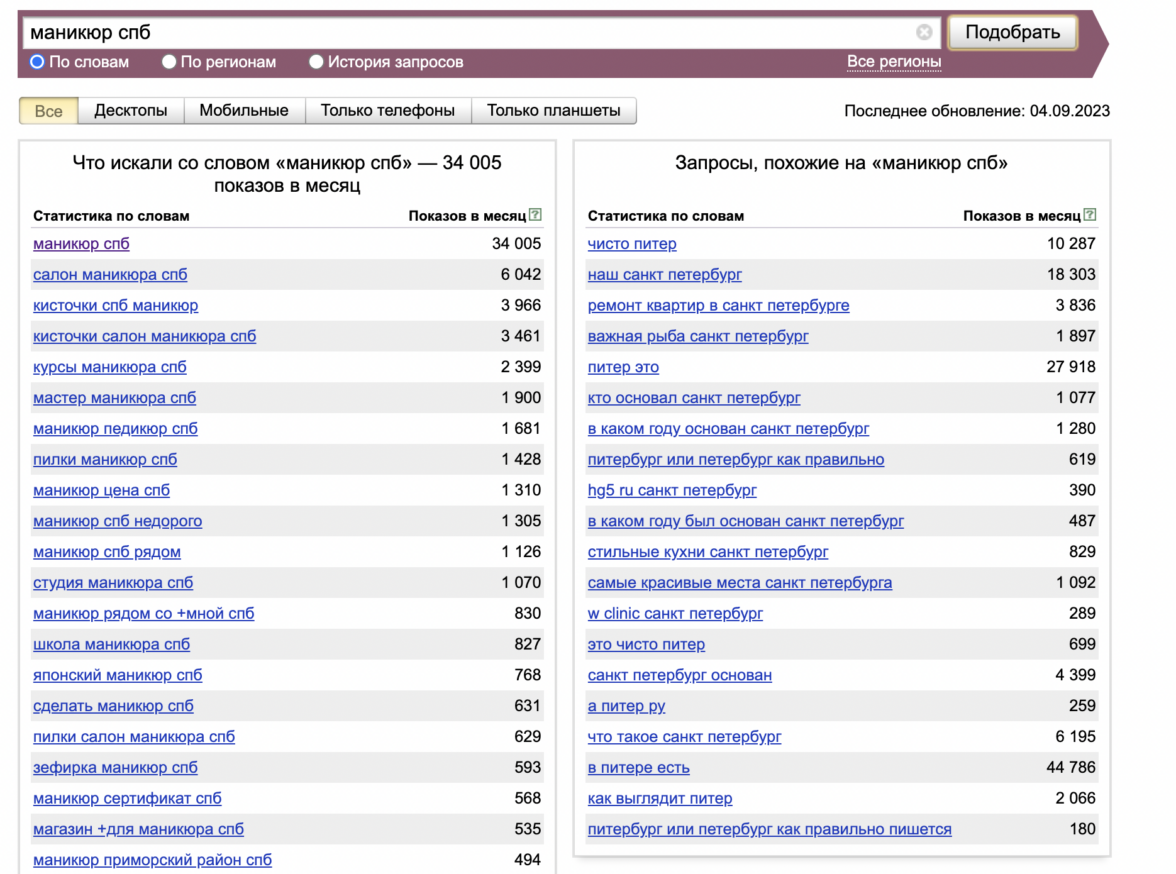1176x874 pixels.
Task: Switch to the 'Мобильные' tab
Action: pos(244,111)
